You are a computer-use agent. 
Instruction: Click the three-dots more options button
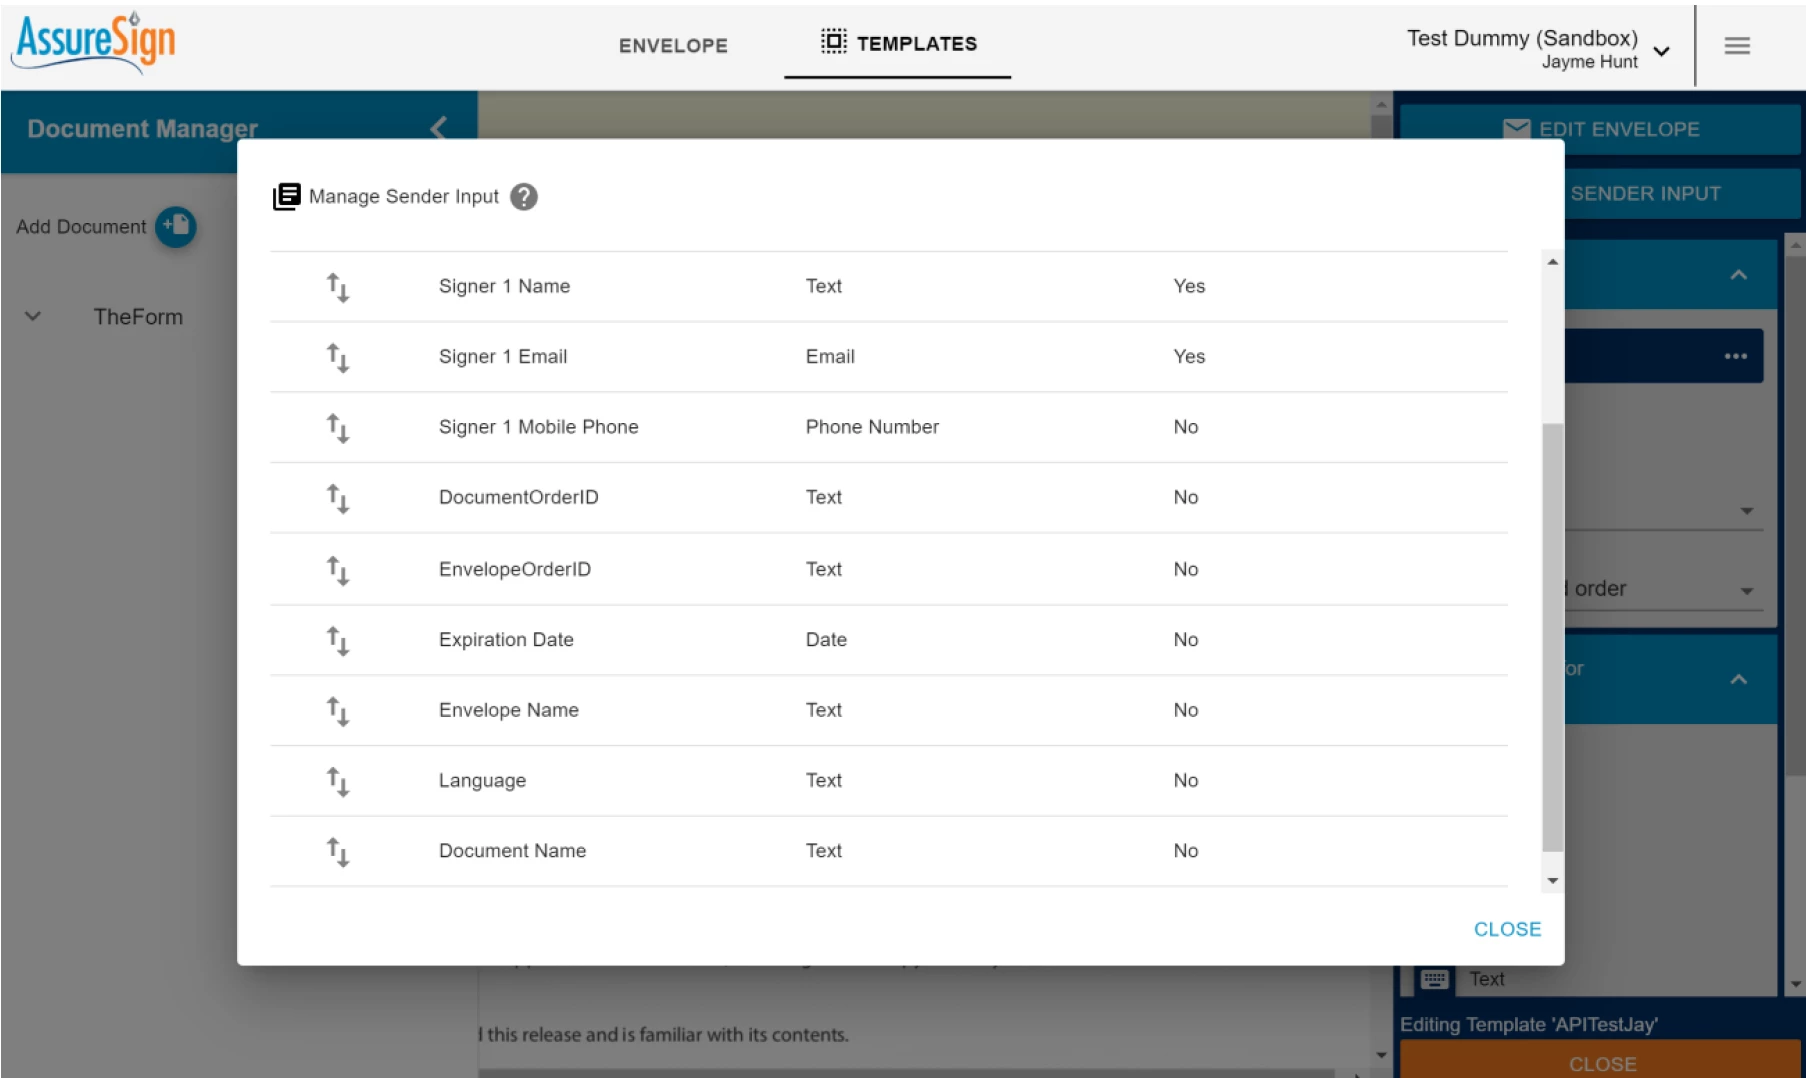1735,357
